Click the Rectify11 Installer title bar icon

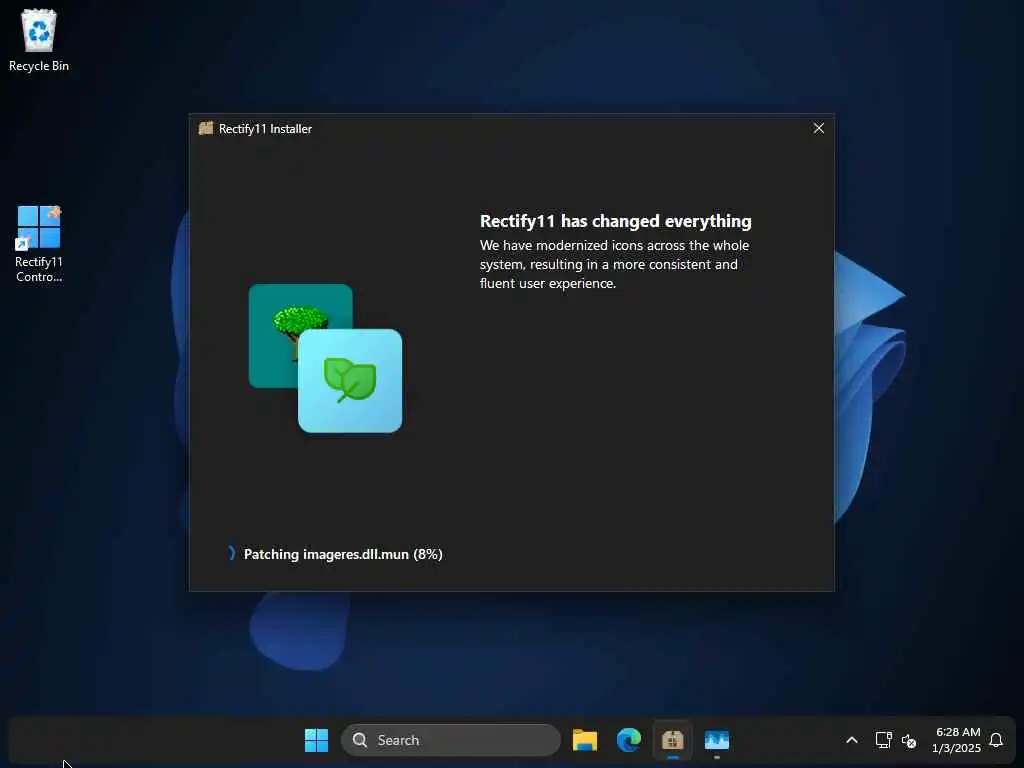point(206,128)
